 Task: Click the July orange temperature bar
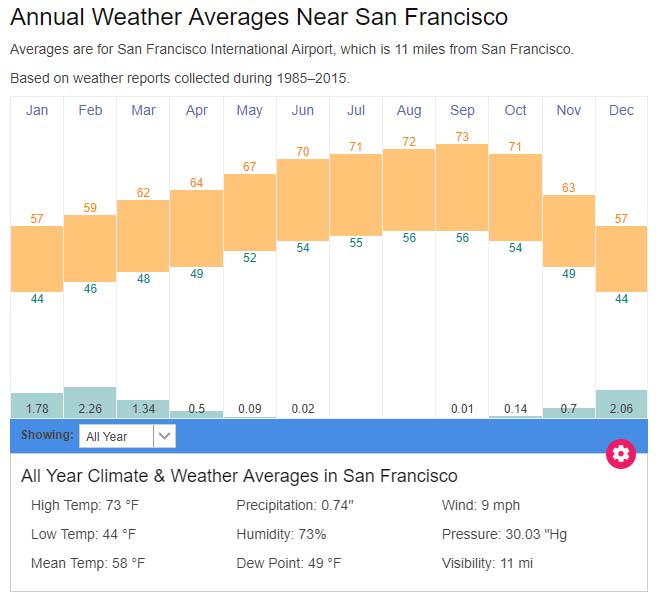pos(356,194)
